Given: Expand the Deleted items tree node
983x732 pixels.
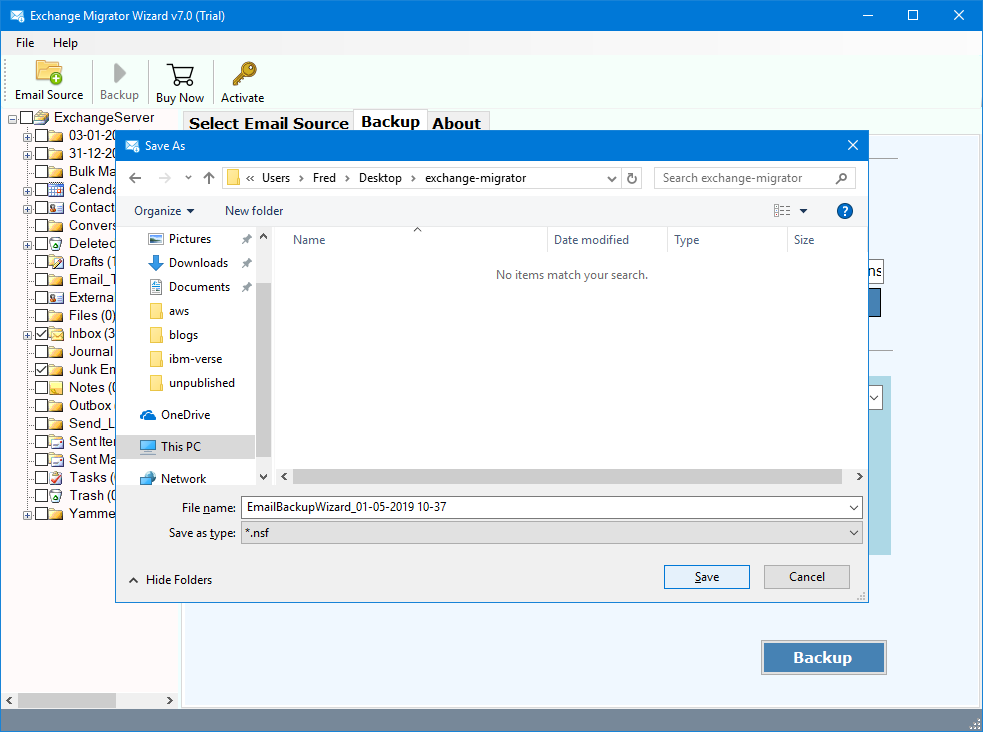Looking at the screenshot, I should [28, 244].
